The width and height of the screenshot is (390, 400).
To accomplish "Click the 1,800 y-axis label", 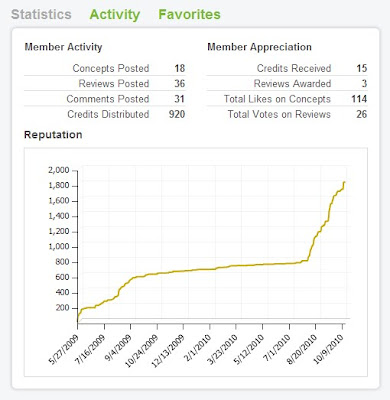I will tap(59, 186).
